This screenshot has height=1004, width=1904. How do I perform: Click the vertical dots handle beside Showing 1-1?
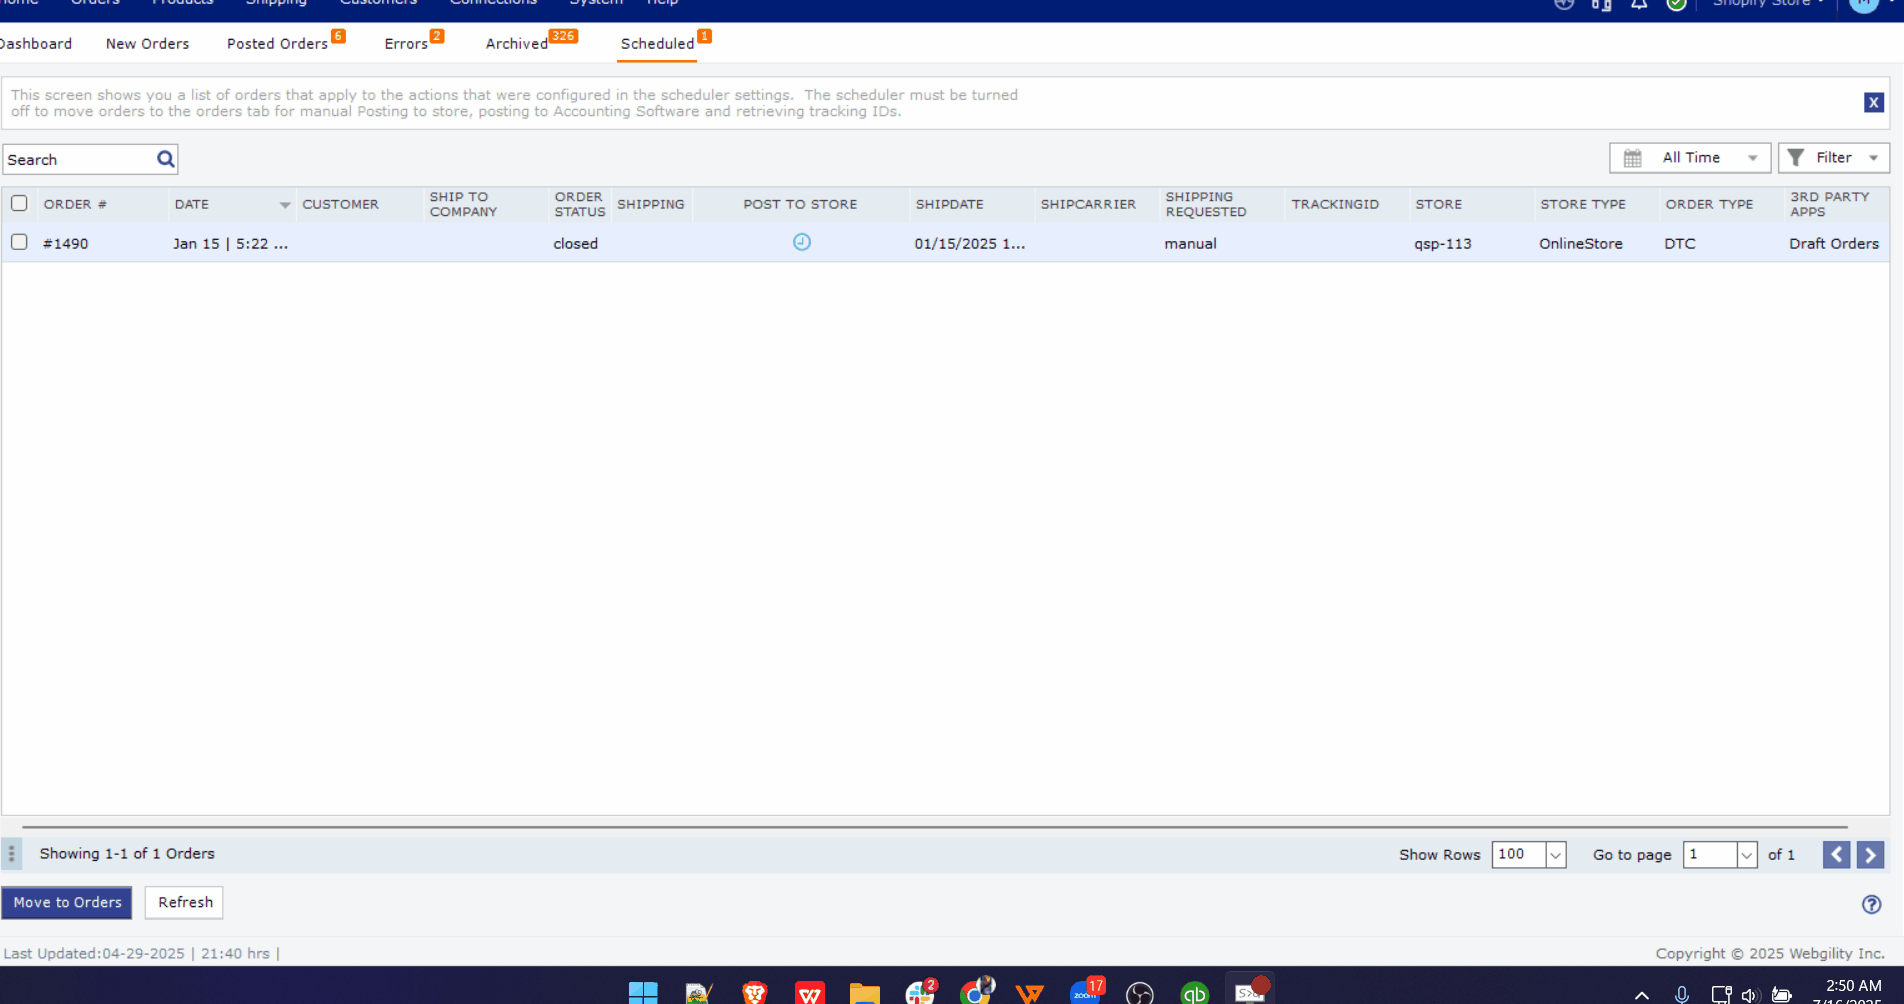tap(11, 853)
